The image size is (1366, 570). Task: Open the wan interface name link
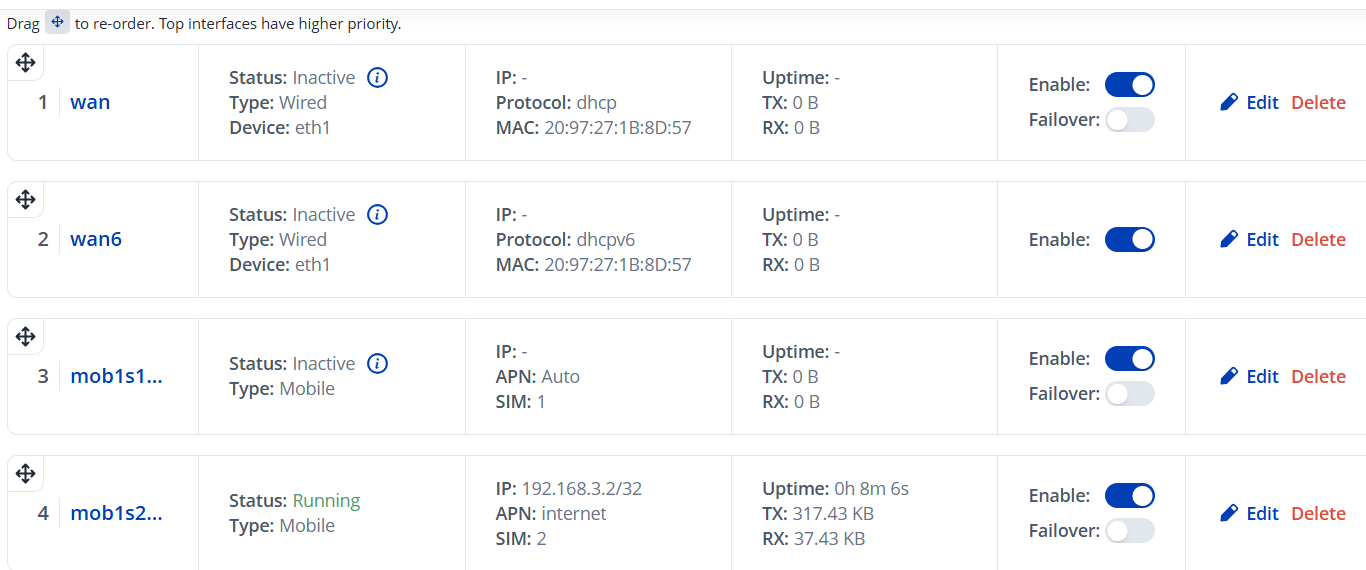(90, 102)
